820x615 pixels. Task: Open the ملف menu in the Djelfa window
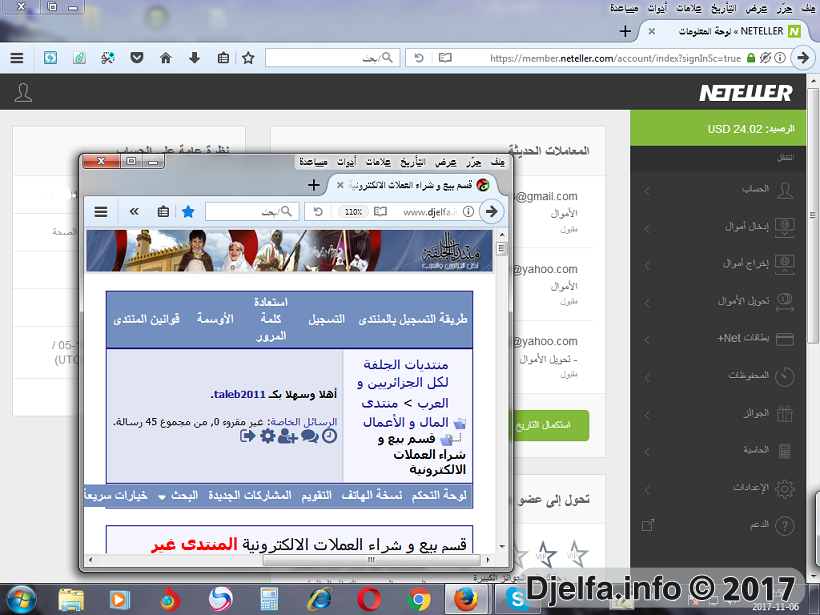click(498, 162)
